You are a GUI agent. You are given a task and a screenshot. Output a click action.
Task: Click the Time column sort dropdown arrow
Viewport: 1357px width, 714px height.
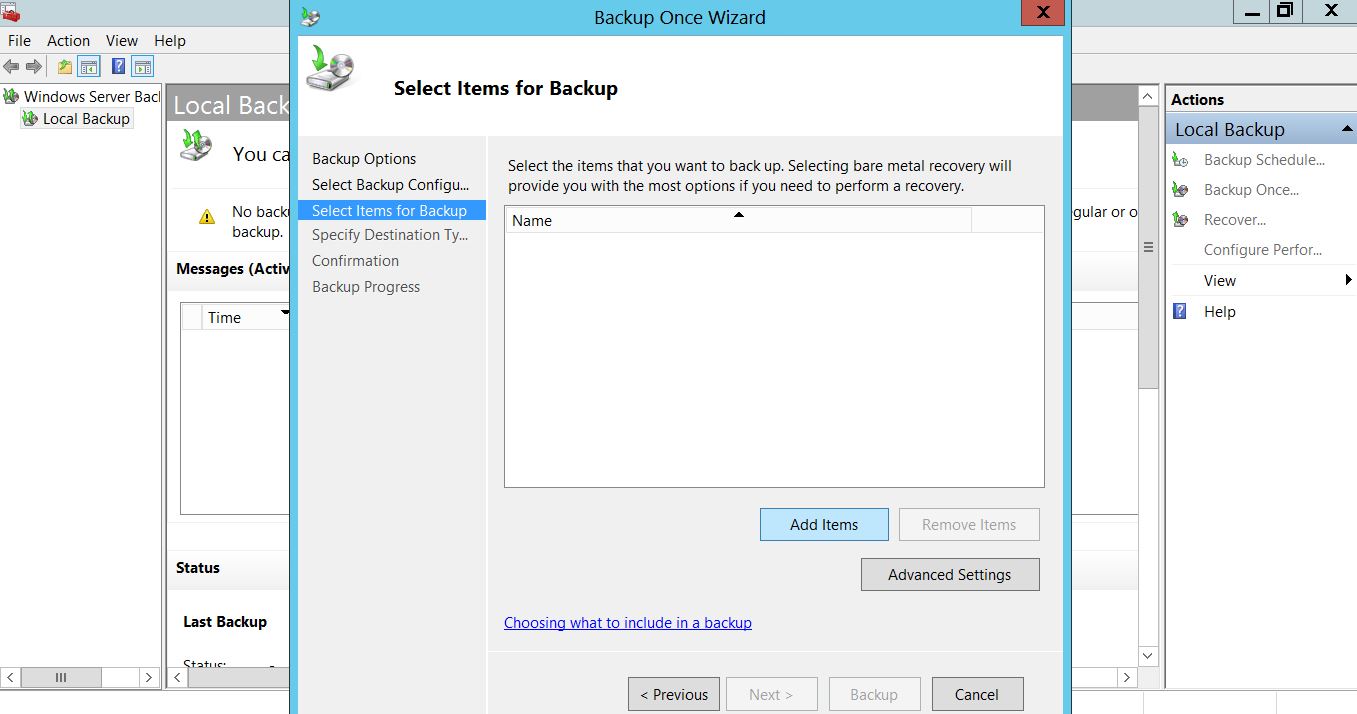(285, 313)
